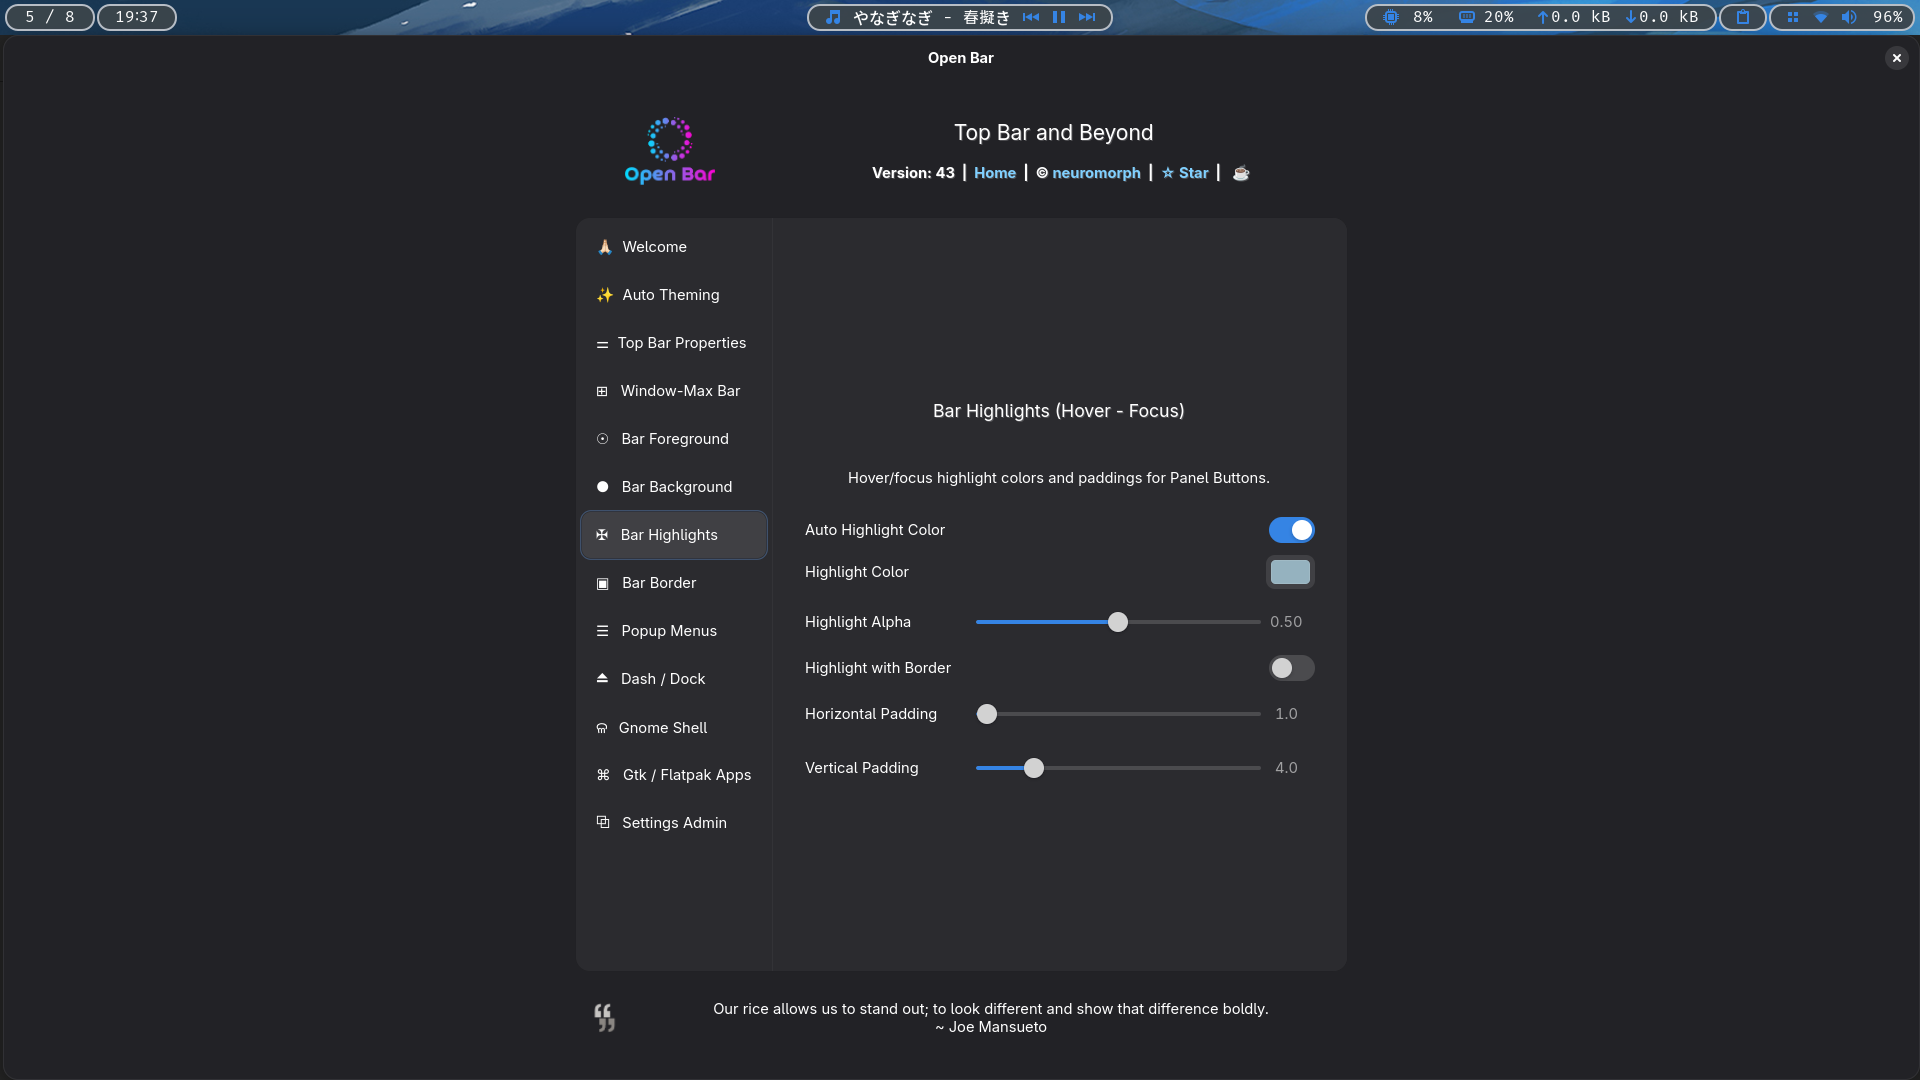Open the Home link

point(994,173)
